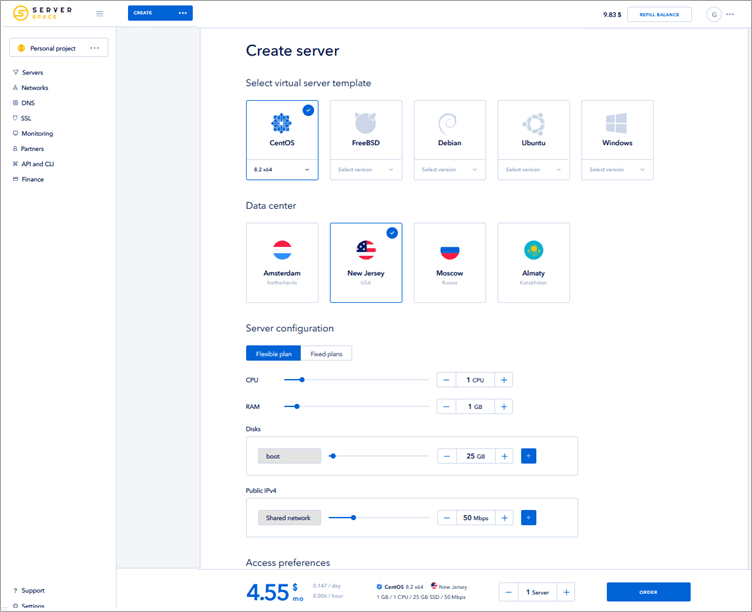Open Personal project options dots
The image size is (752, 612).
94,48
